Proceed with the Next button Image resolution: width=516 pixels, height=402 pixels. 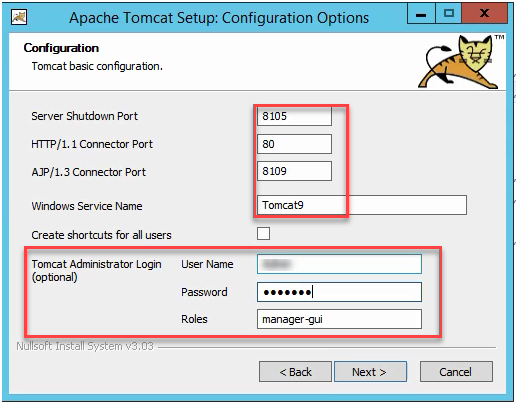coord(370,372)
